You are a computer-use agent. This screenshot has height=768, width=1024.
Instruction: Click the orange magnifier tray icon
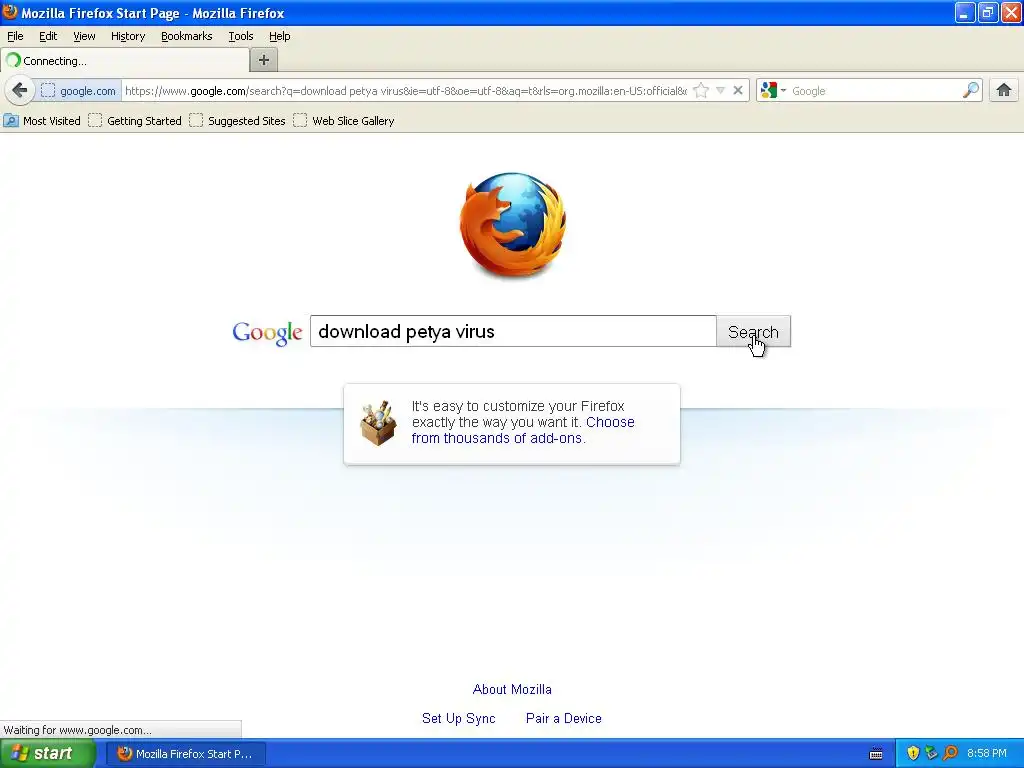pos(950,753)
